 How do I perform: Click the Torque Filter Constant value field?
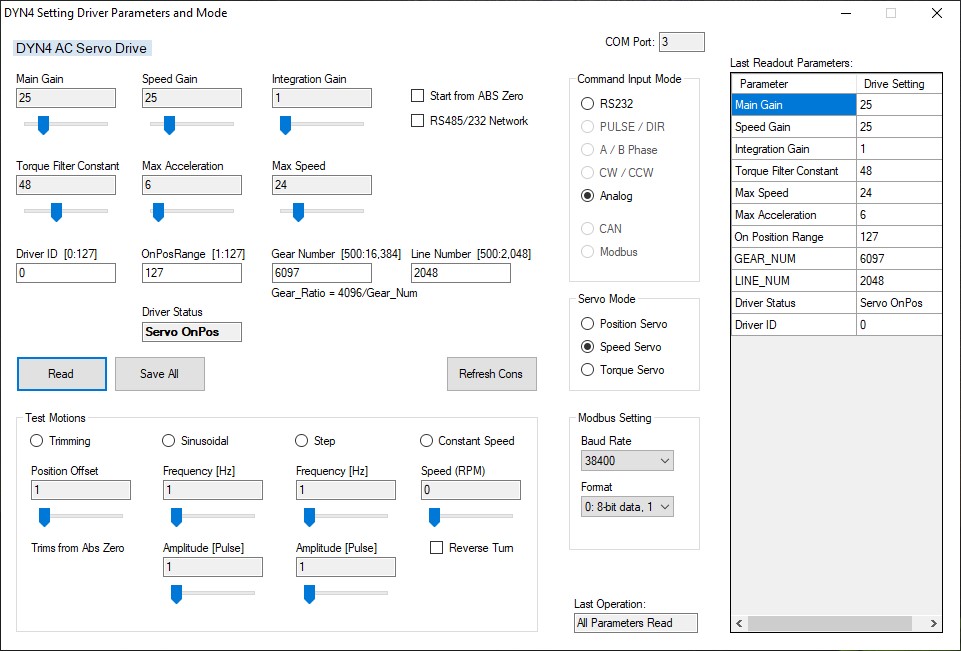[66, 185]
